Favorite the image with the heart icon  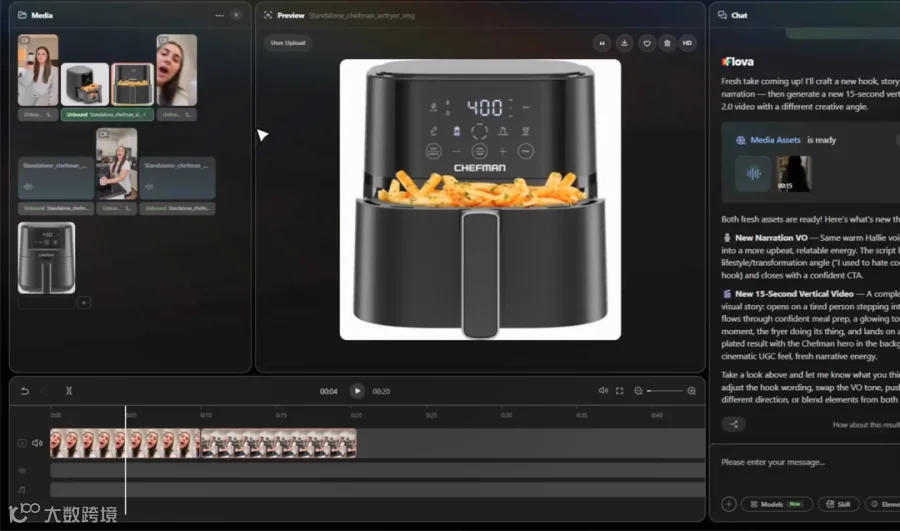[x=646, y=43]
